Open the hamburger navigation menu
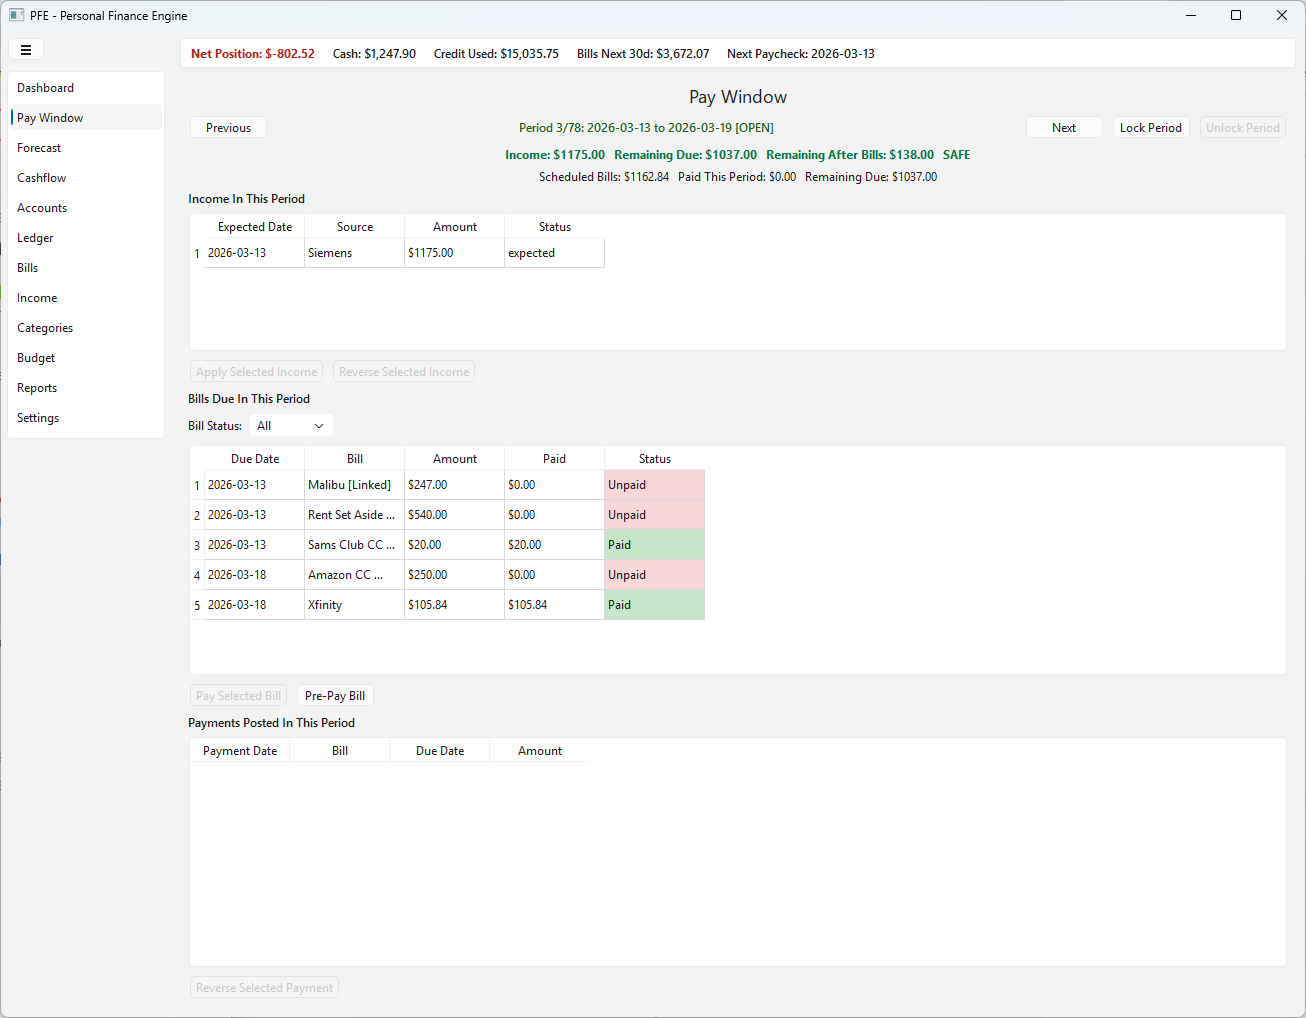 pyautogui.click(x=26, y=49)
